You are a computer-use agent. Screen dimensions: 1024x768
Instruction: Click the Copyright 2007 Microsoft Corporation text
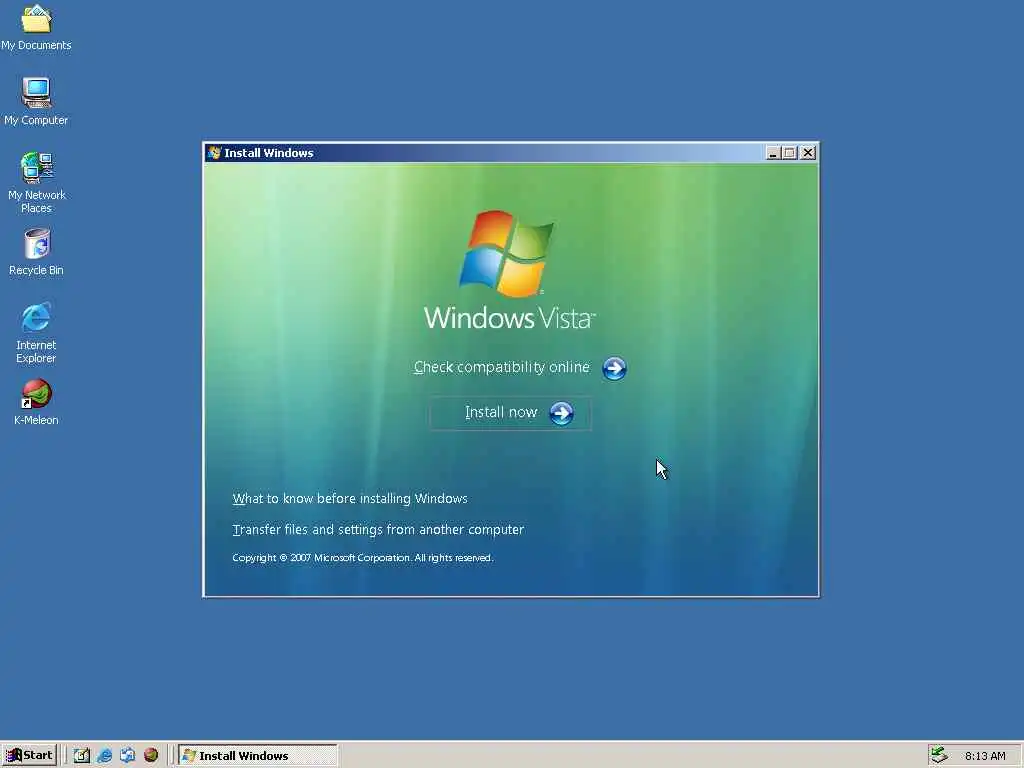(x=362, y=558)
